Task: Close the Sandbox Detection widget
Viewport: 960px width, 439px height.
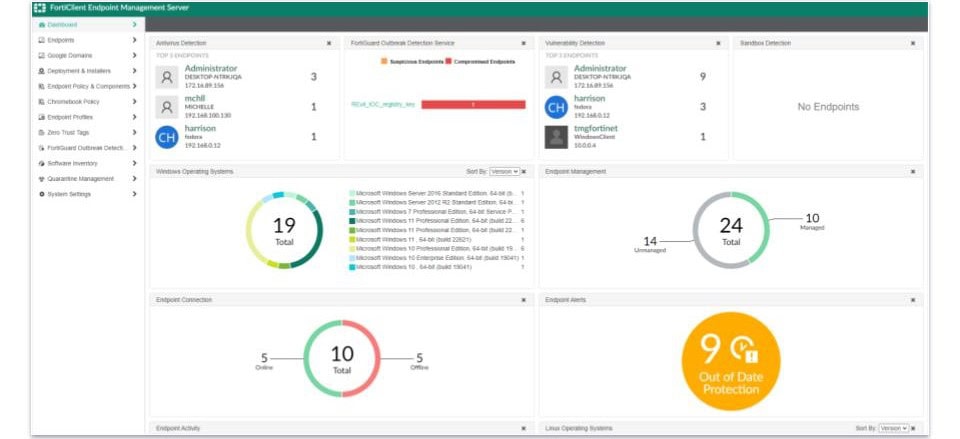Action: pyautogui.click(x=913, y=43)
